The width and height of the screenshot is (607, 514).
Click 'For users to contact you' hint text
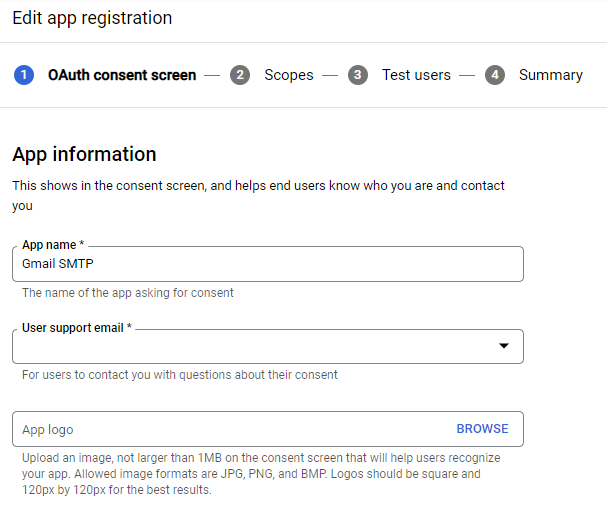pos(180,375)
